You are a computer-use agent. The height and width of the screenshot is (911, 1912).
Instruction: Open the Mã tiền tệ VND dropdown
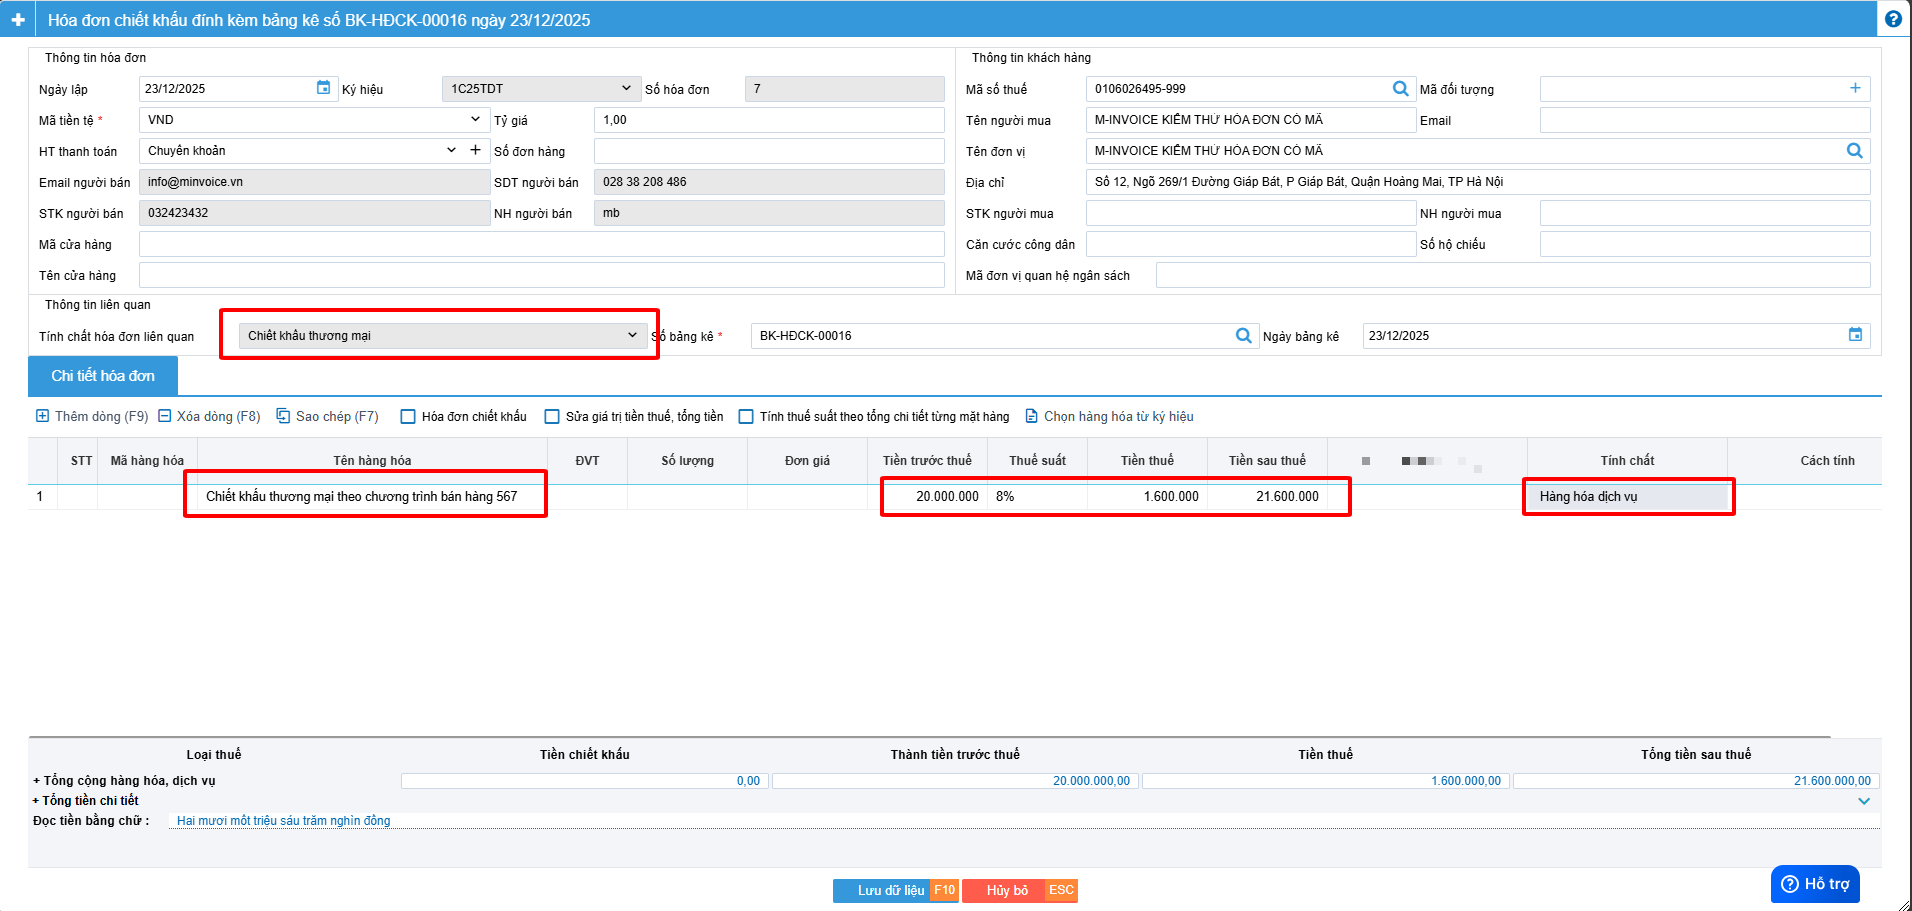click(x=313, y=120)
